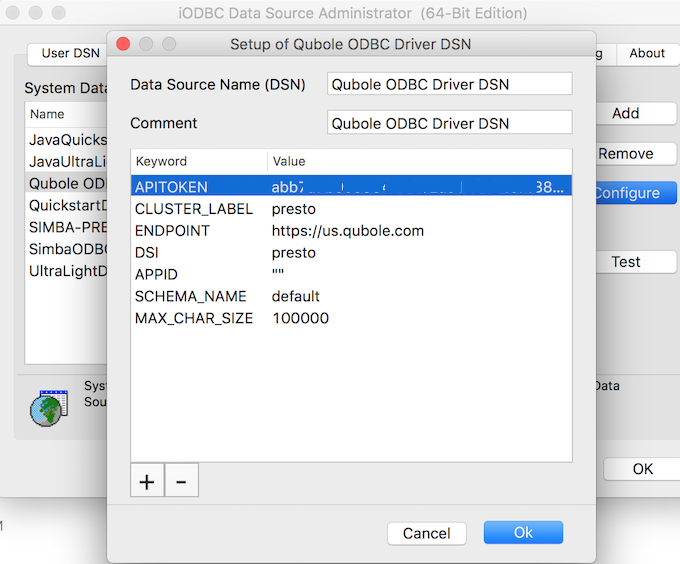Select the MAX_CHAR_SIZE keyword row
Viewport: 680px width, 564px height.
[x=351, y=318]
